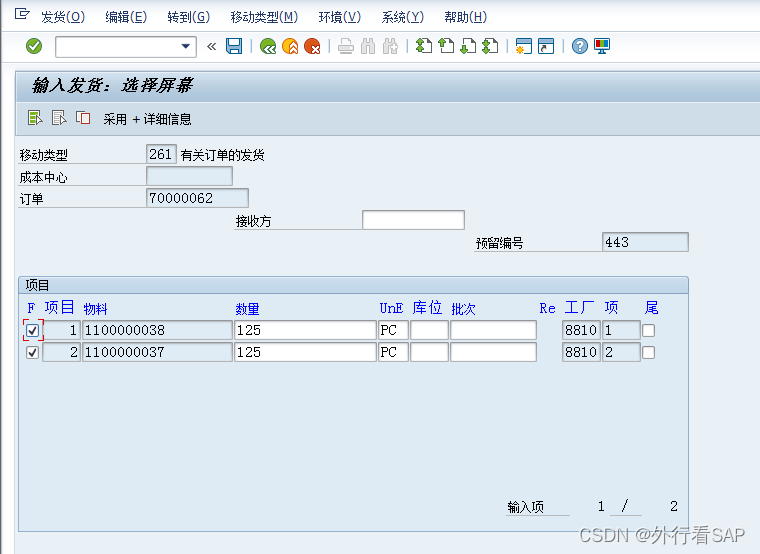This screenshot has height=554, width=760.
Task: Click the Copy pages icon beside 采用
Action: (x=83, y=118)
